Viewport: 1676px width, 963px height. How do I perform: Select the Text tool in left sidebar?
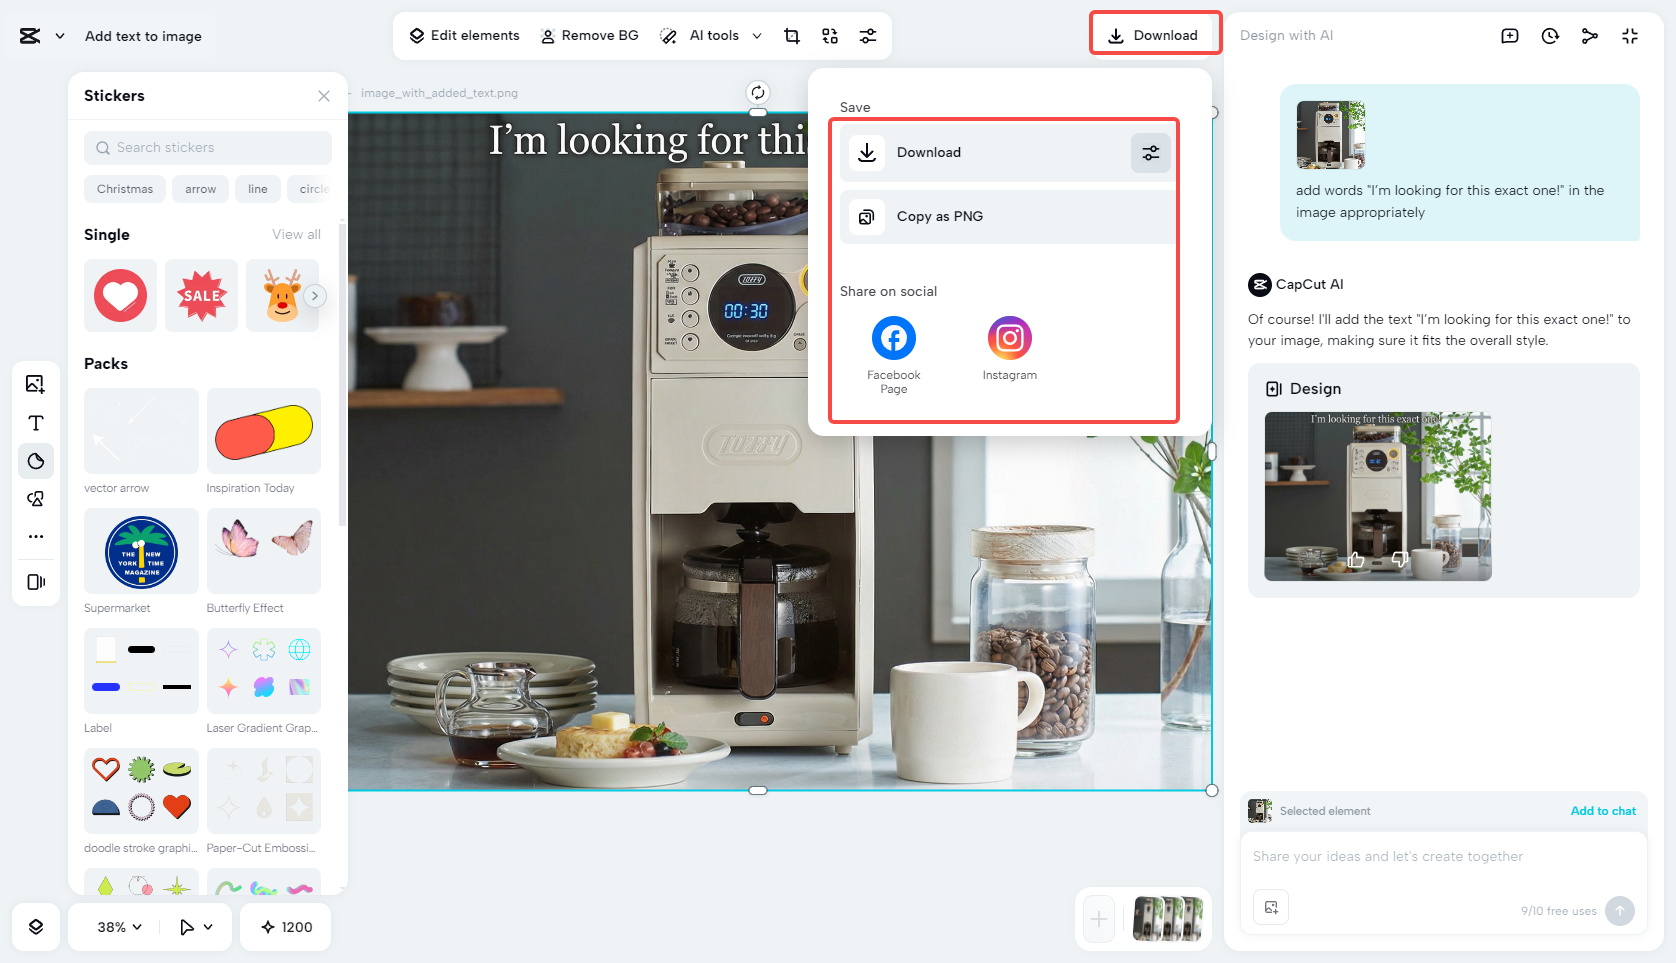pos(36,423)
